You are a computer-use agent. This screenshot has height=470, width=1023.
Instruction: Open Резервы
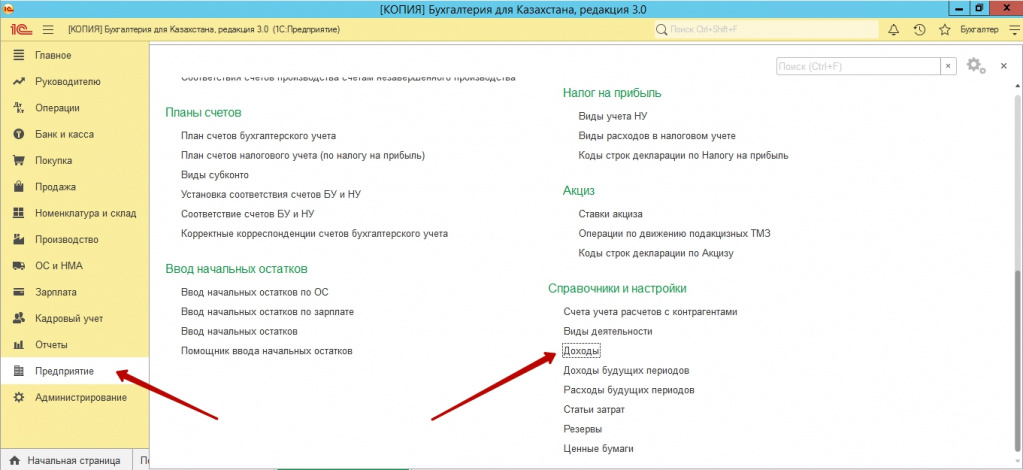point(583,430)
